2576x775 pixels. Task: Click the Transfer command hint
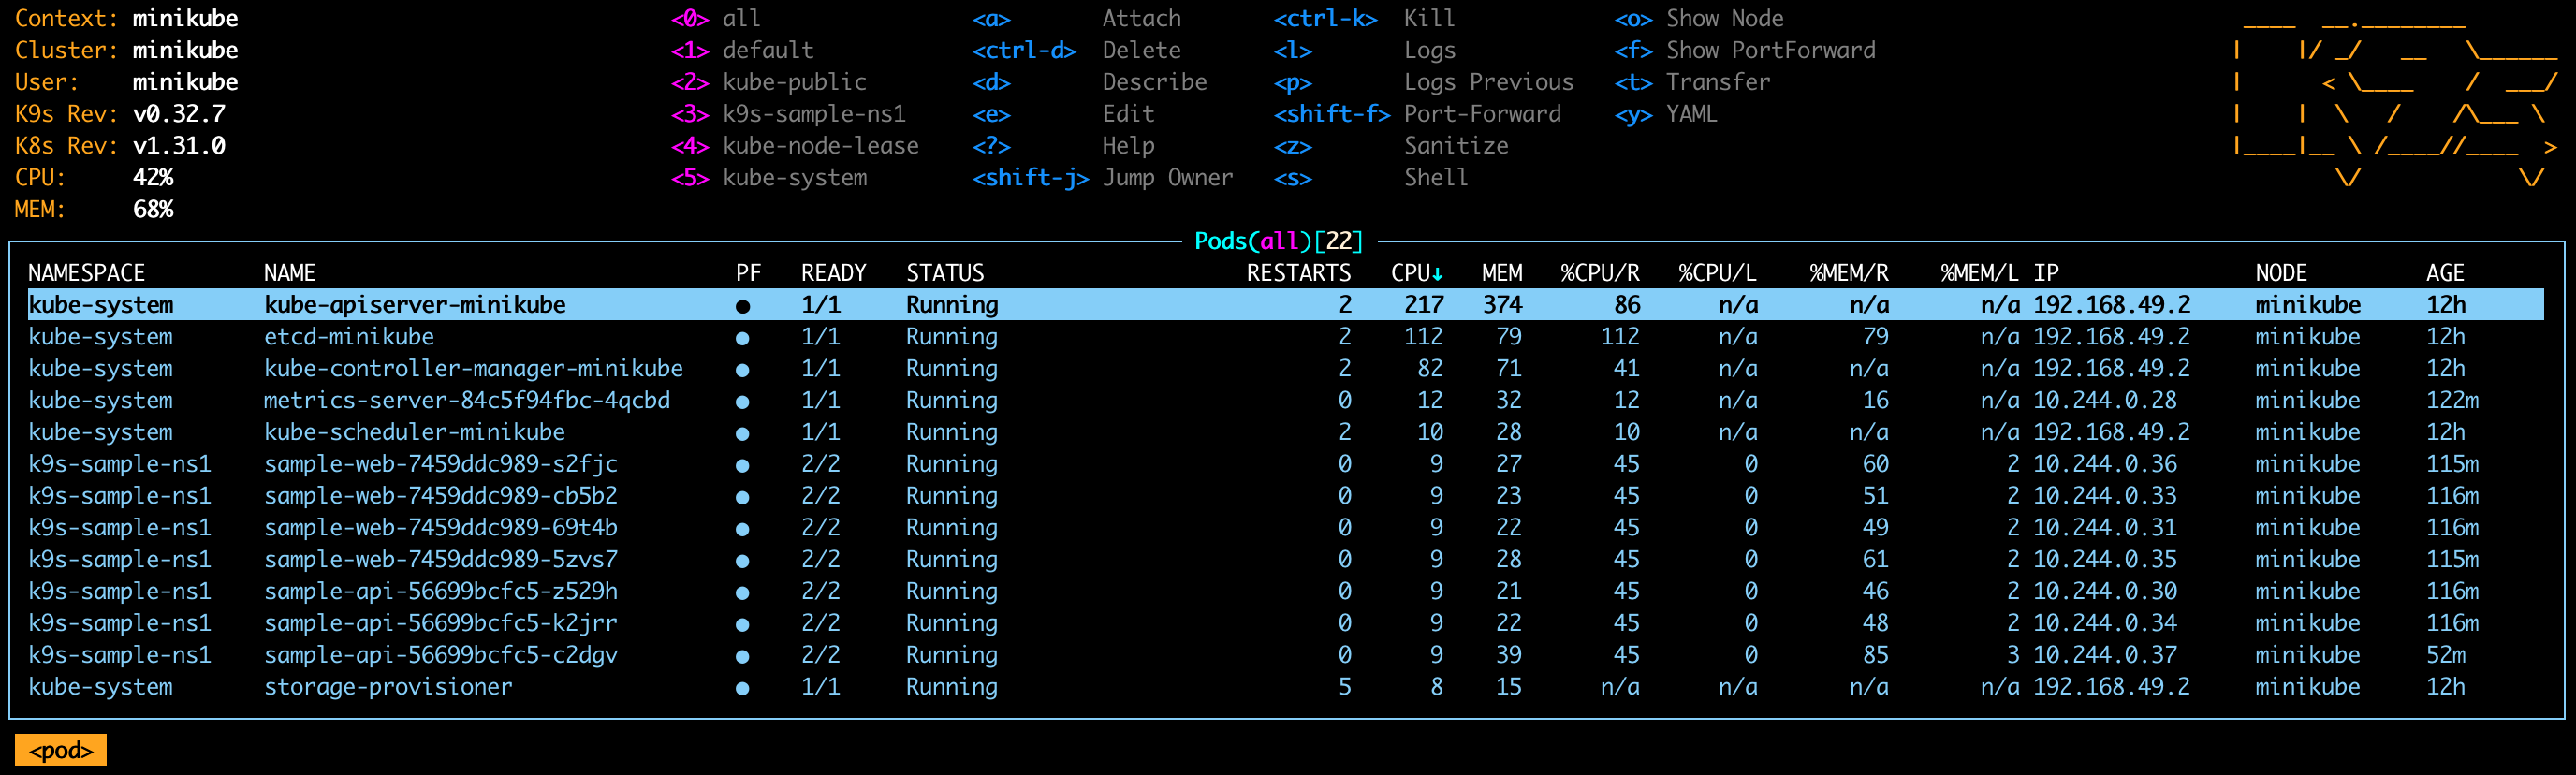tap(1718, 83)
